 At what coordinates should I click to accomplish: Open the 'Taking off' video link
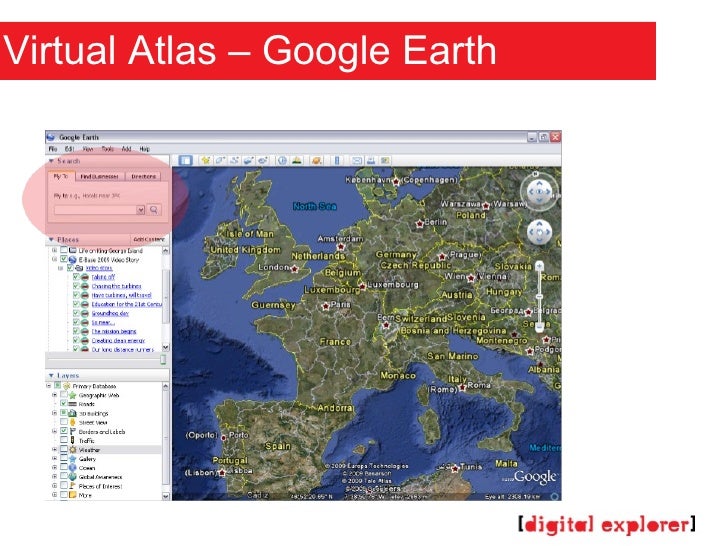(103, 277)
